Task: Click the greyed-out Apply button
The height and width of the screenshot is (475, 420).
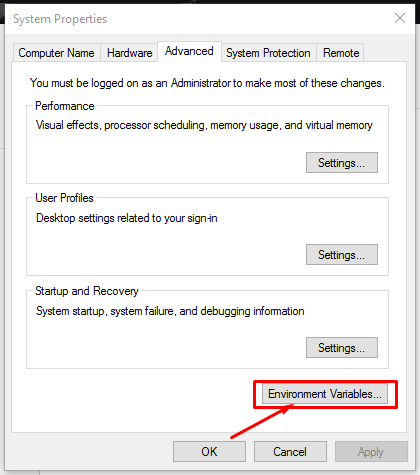Action: (371, 452)
